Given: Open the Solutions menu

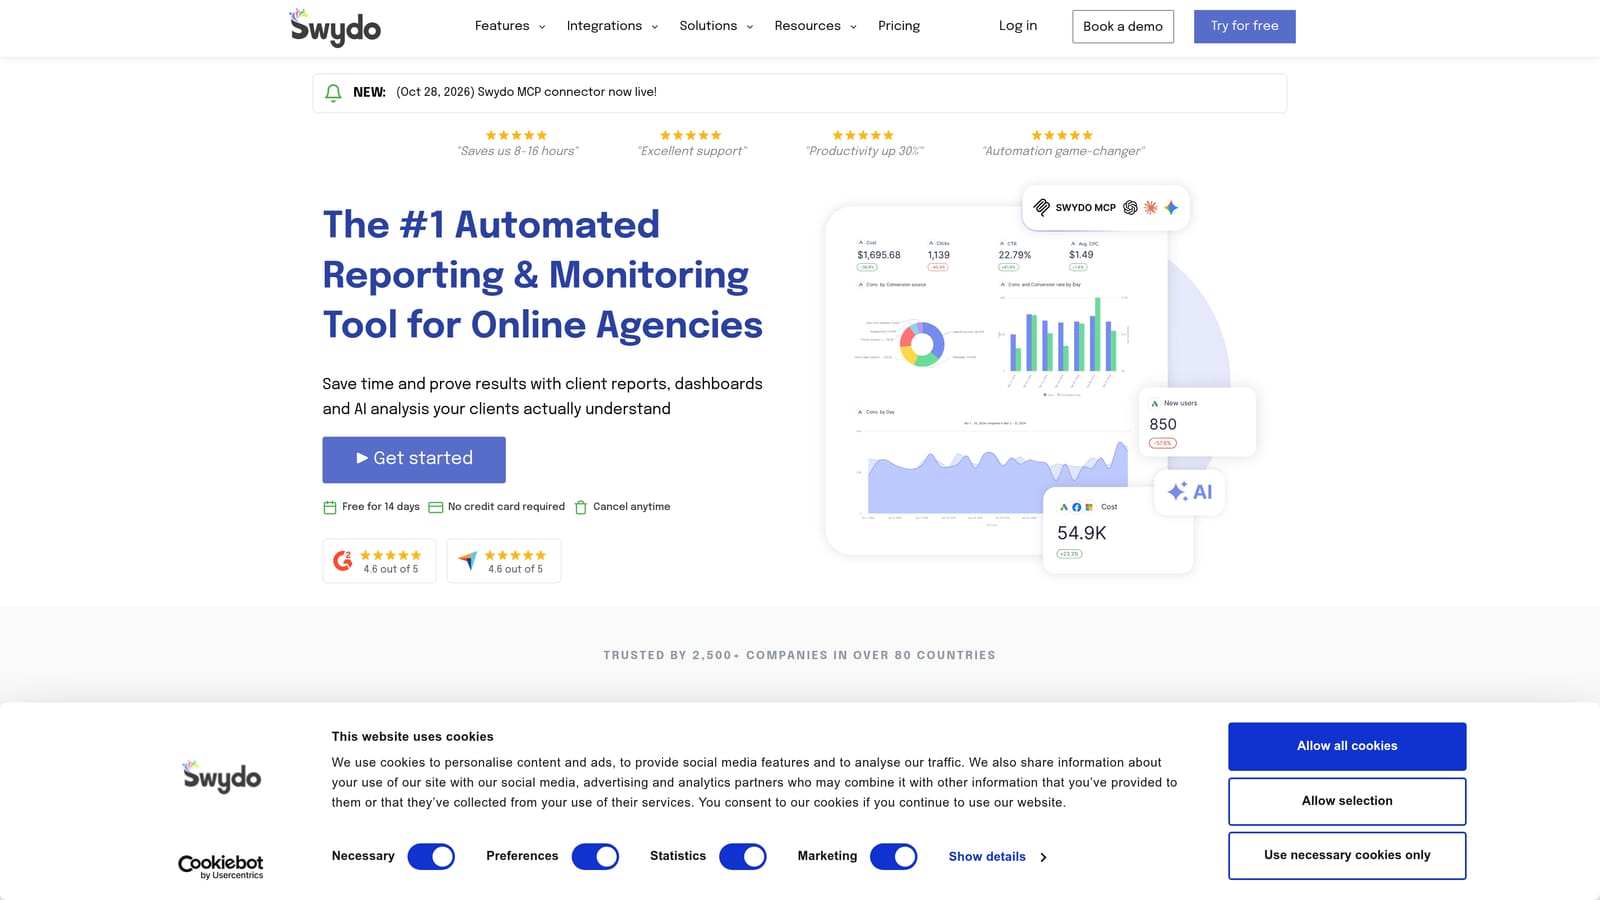Looking at the screenshot, I should click(x=716, y=26).
